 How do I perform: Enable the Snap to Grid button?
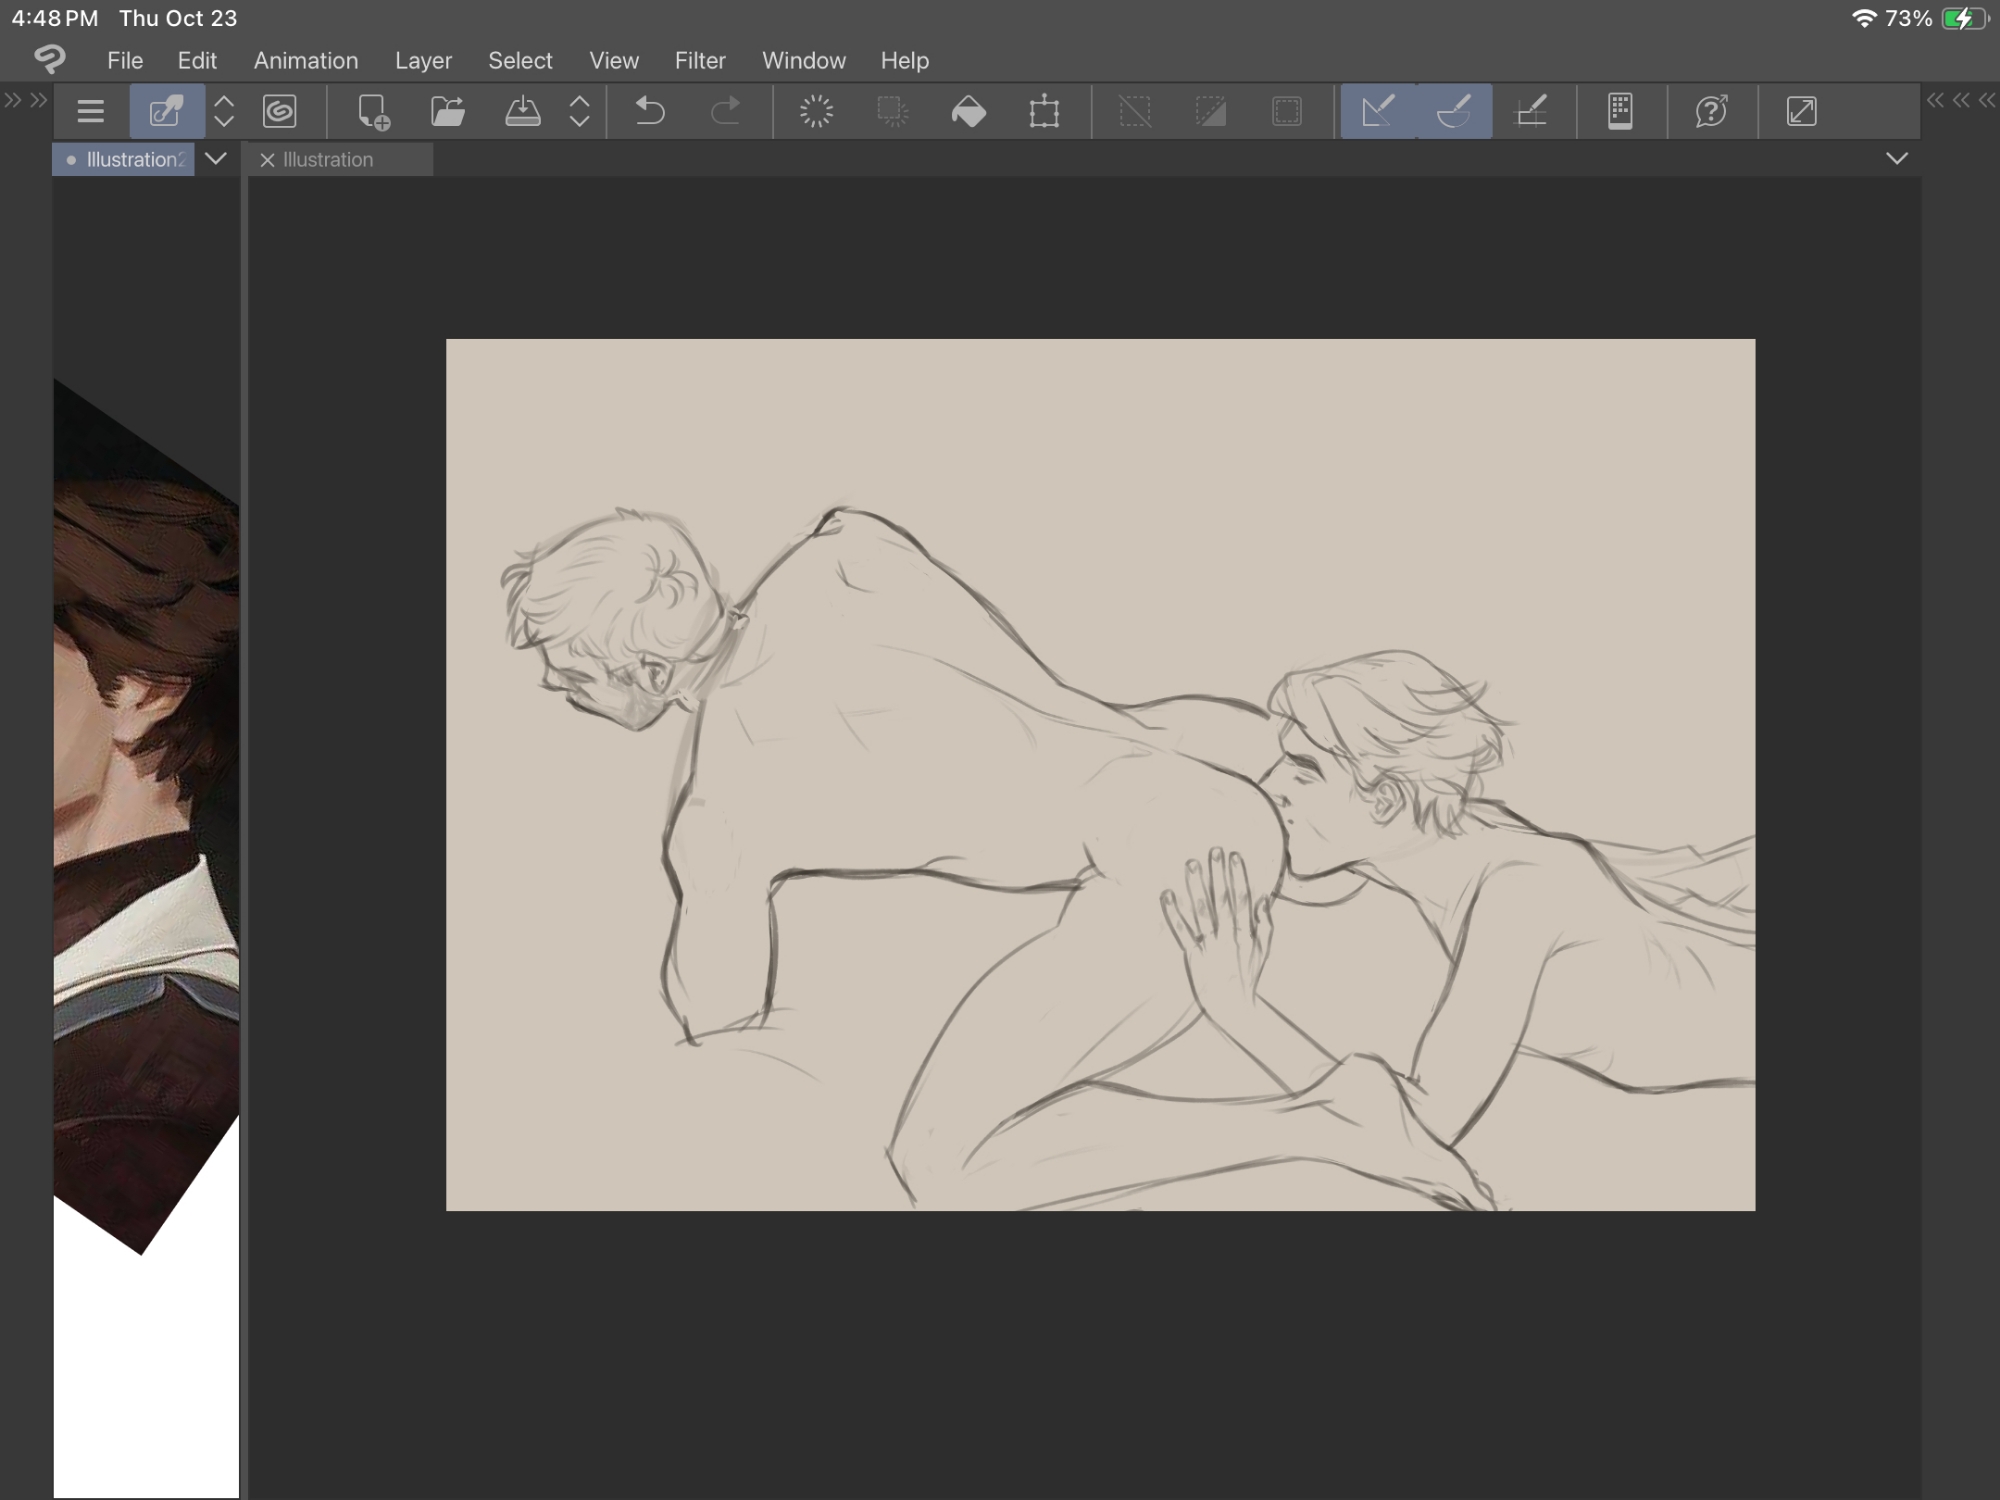coord(1531,111)
